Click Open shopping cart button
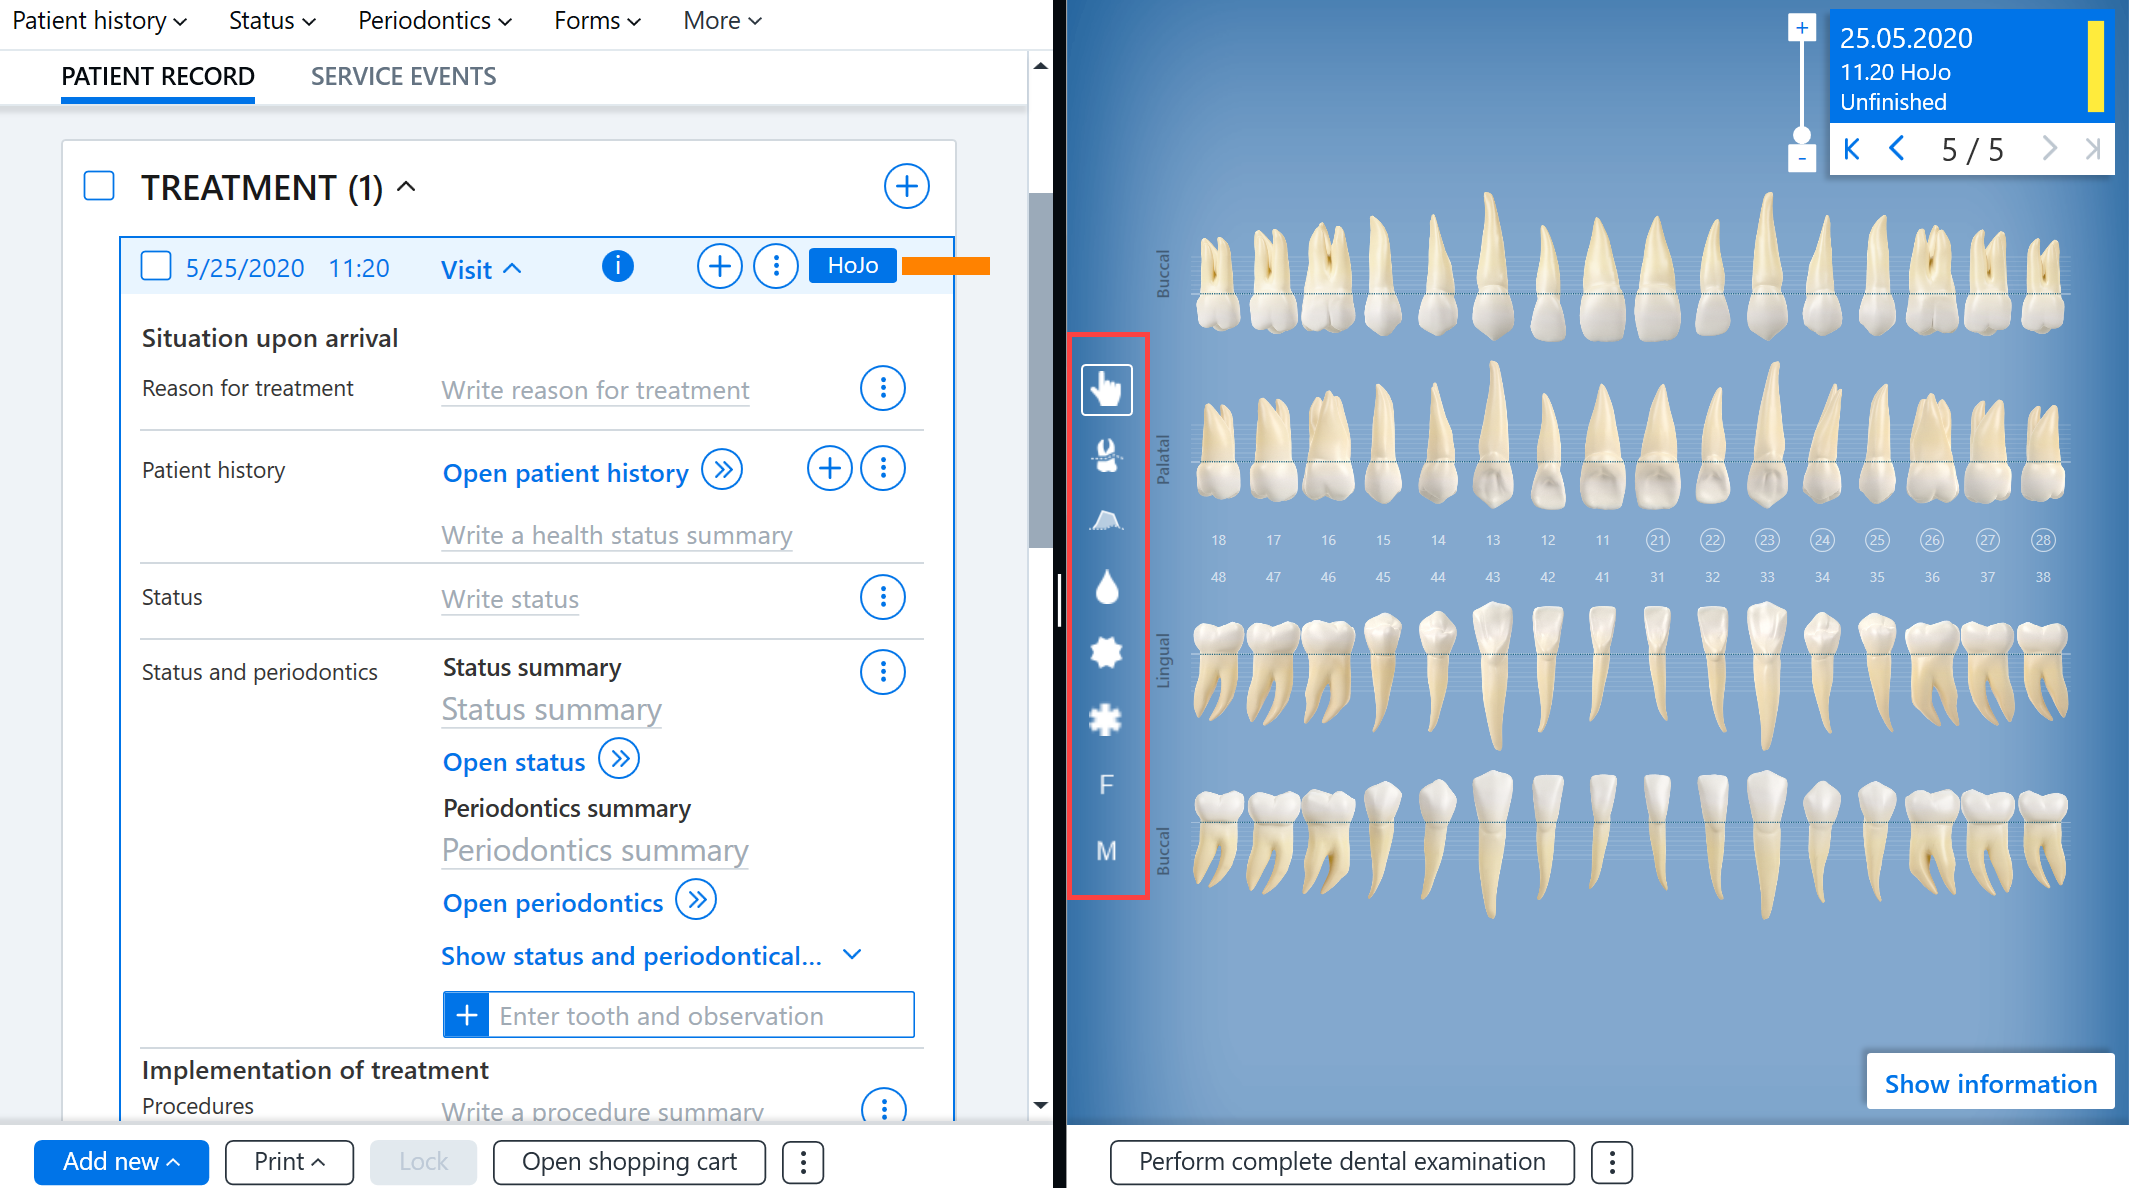2129x1189 pixels. 630,1162
